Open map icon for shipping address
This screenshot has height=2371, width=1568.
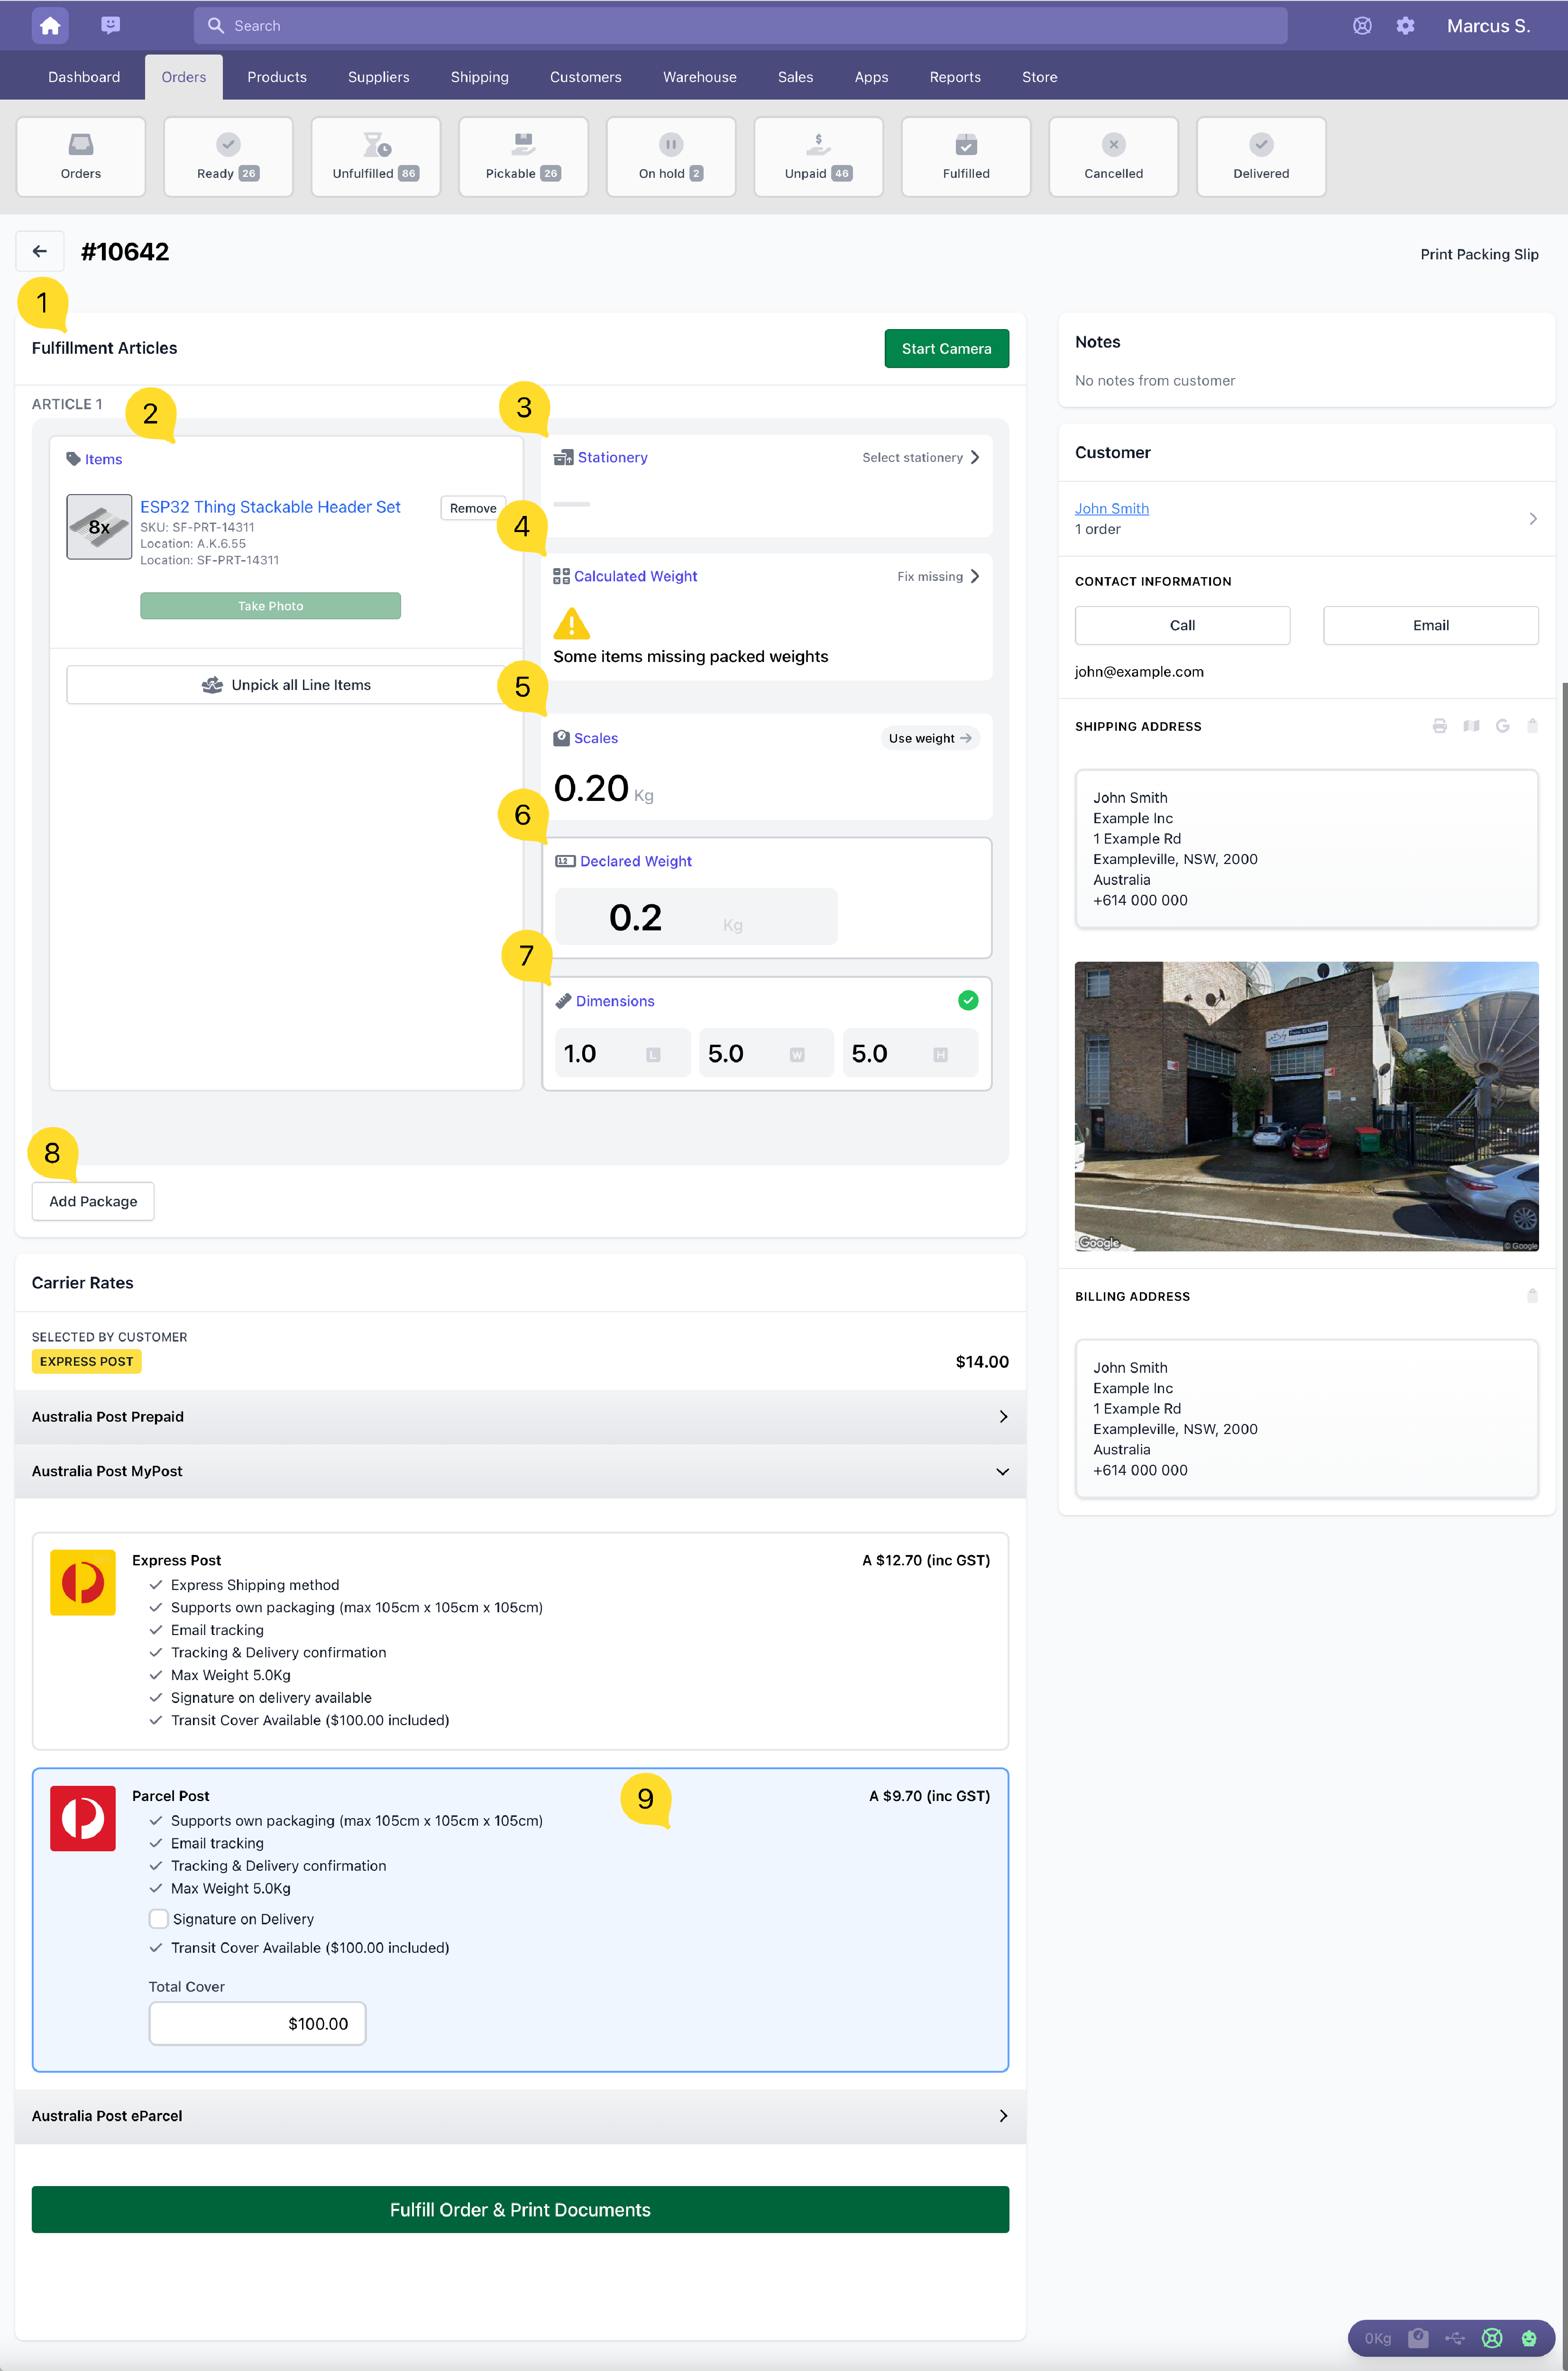[1471, 726]
